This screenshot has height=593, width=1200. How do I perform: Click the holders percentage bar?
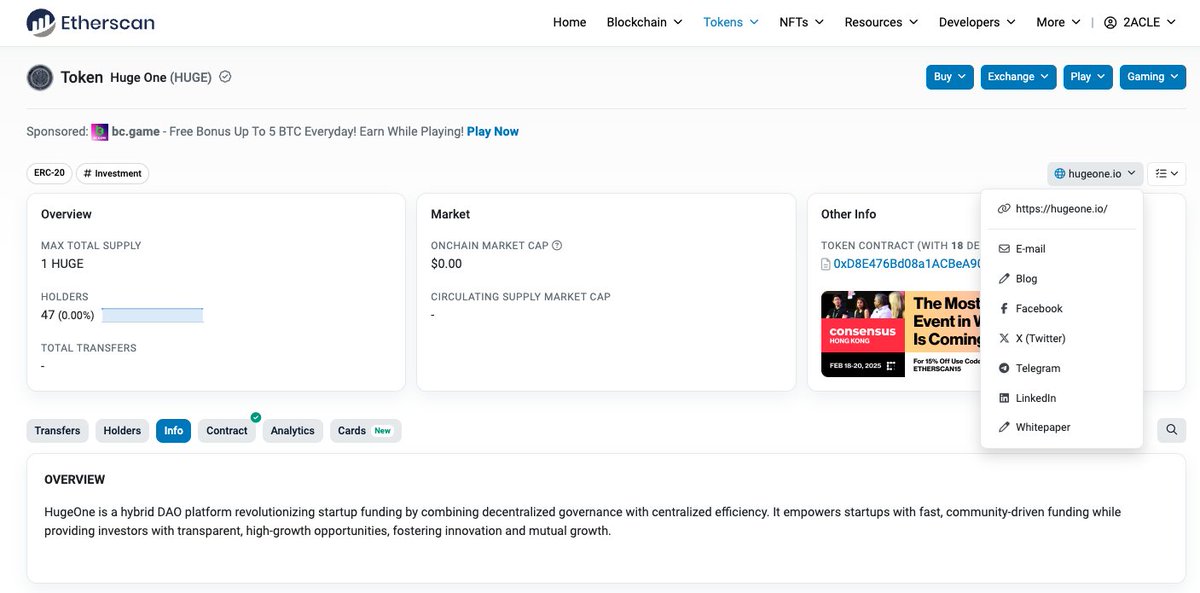pyautogui.click(x=152, y=315)
